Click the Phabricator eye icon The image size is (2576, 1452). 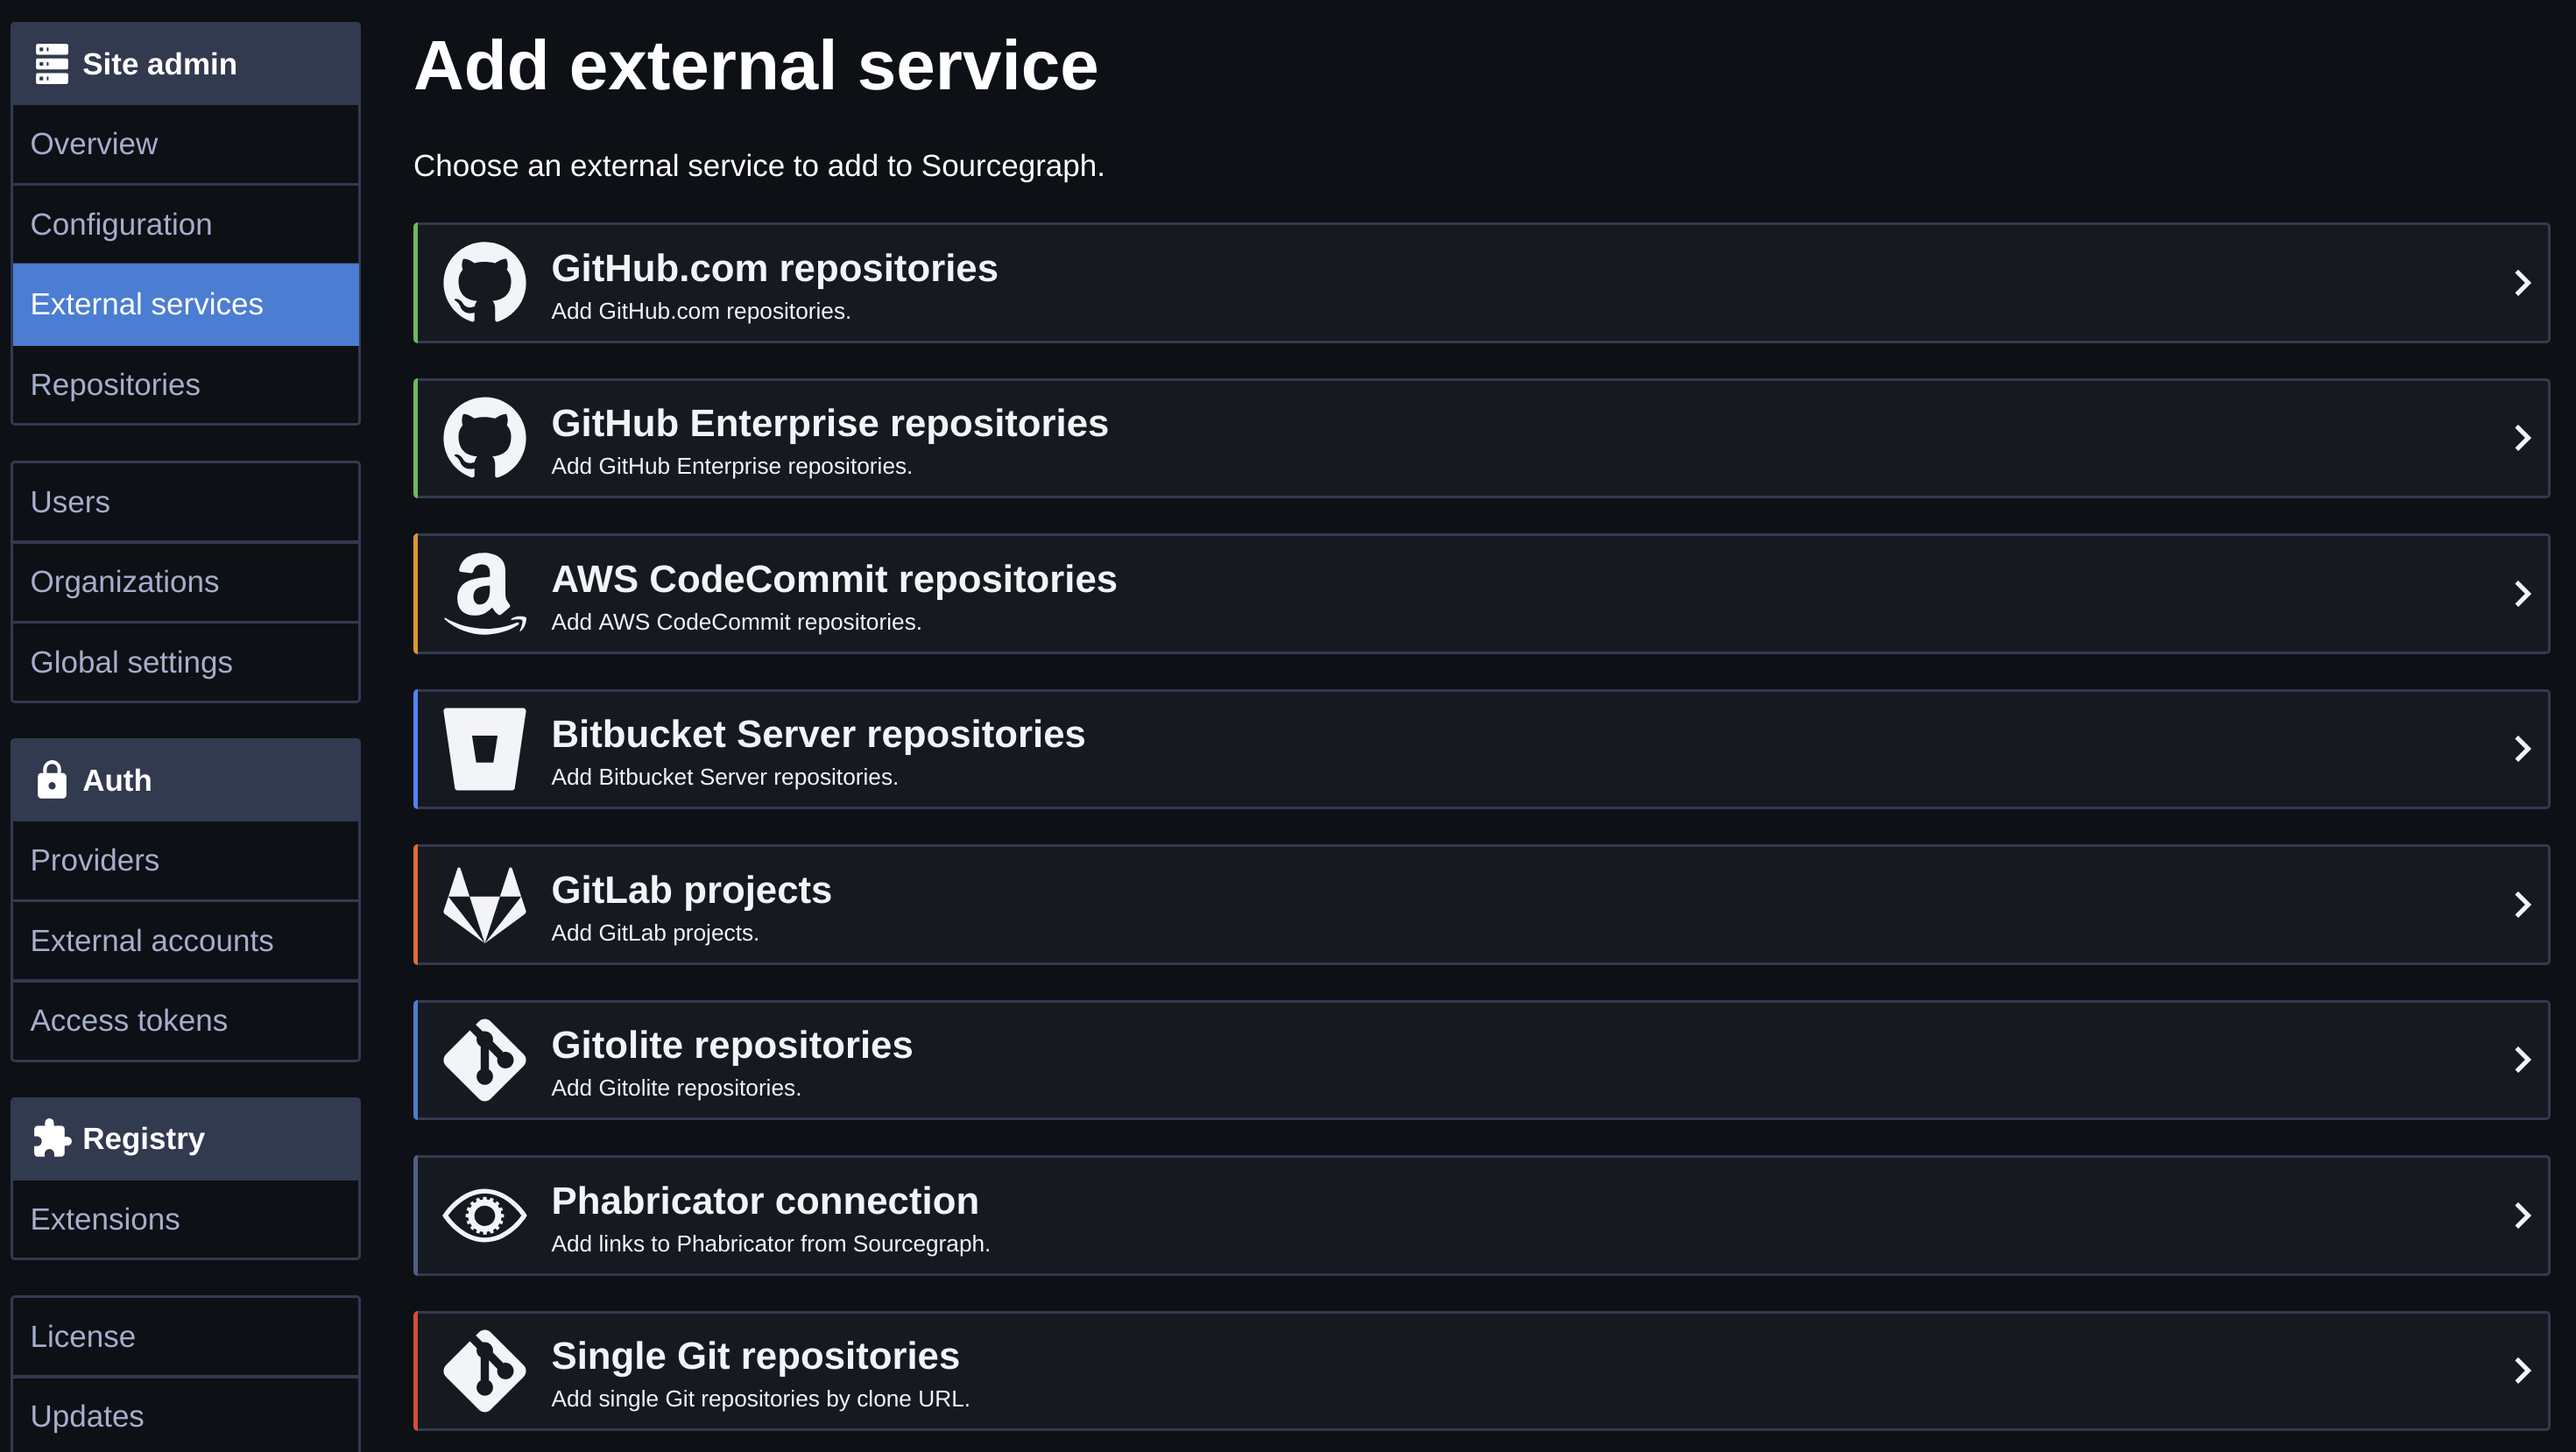coord(484,1216)
